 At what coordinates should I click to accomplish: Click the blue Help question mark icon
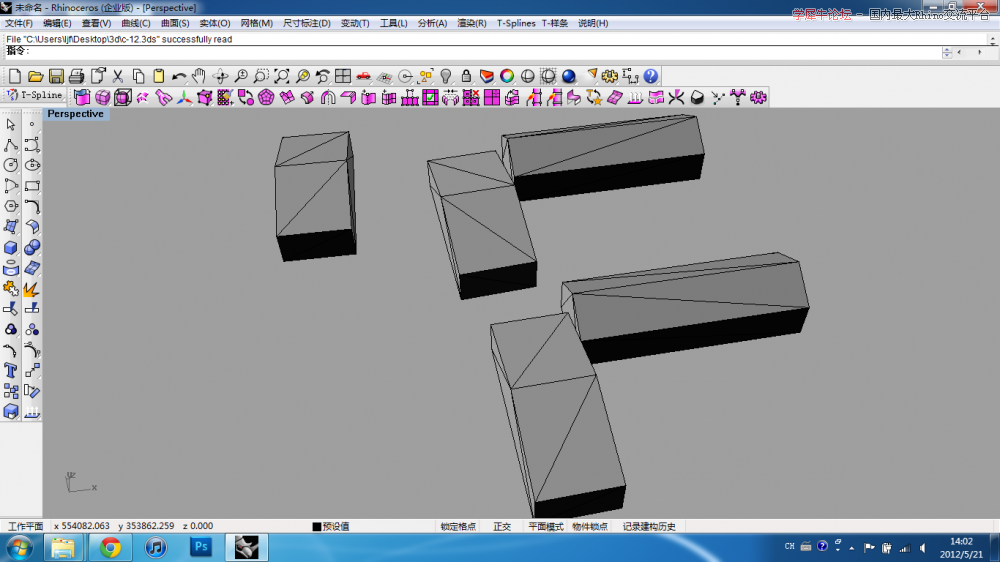point(651,77)
